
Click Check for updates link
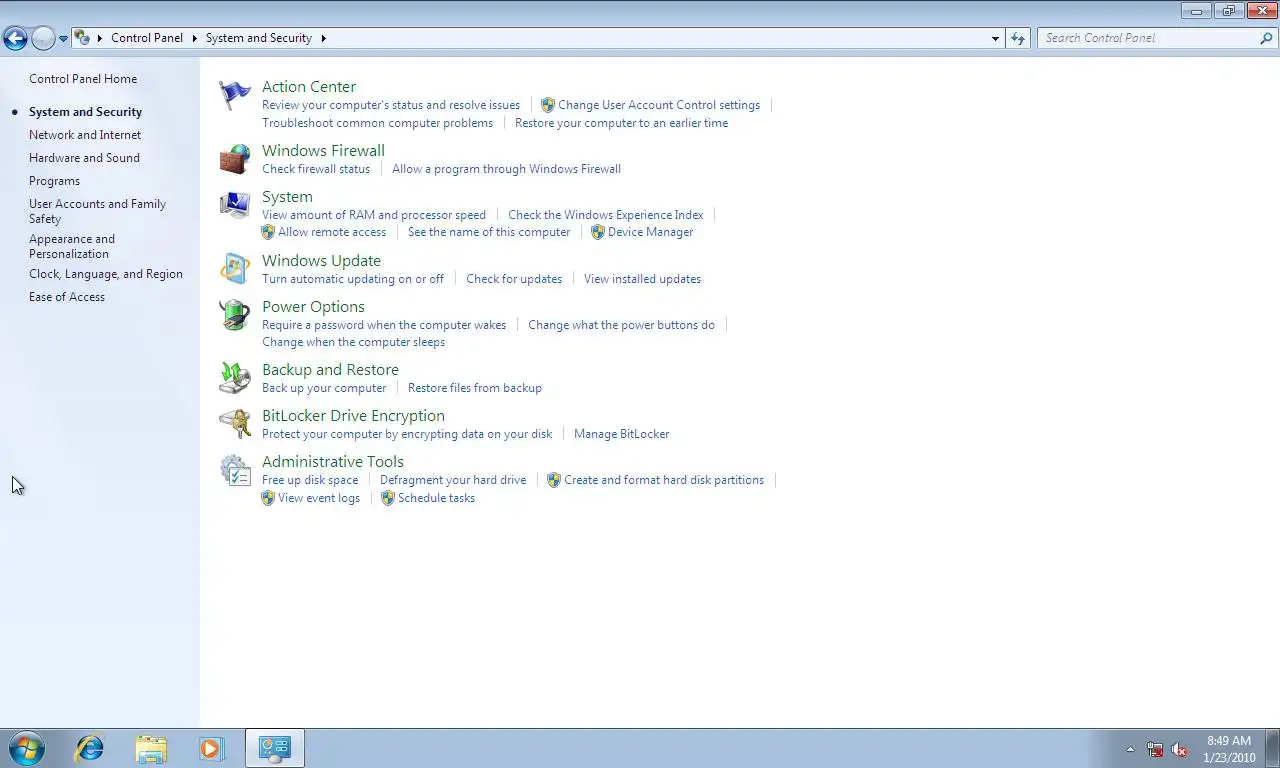pos(514,279)
